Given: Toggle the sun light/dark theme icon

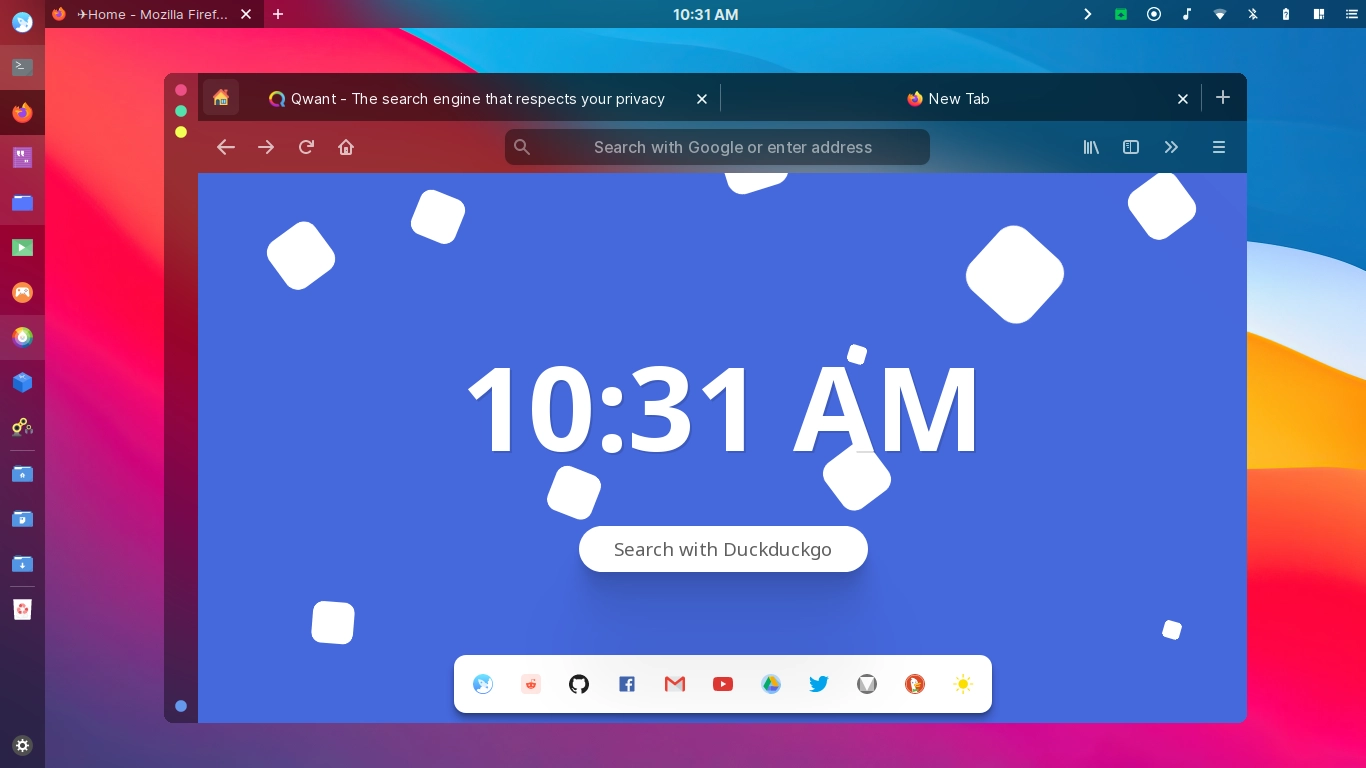Looking at the screenshot, I should [963, 684].
